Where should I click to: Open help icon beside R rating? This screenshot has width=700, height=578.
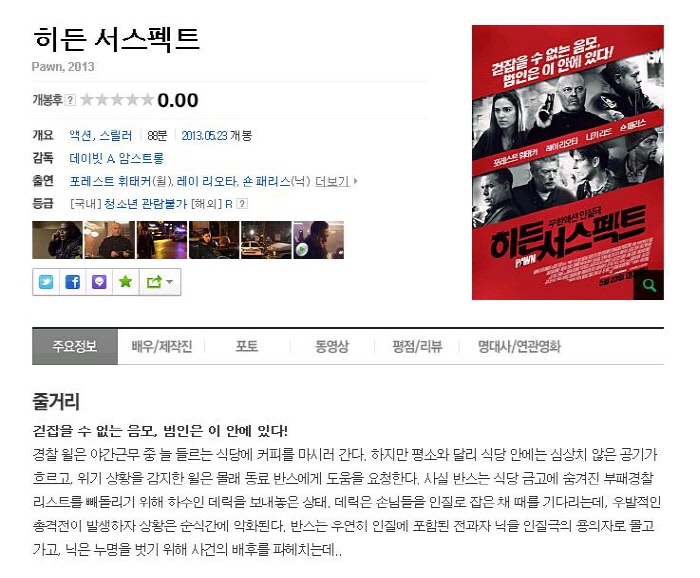pyautogui.click(x=242, y=204)
